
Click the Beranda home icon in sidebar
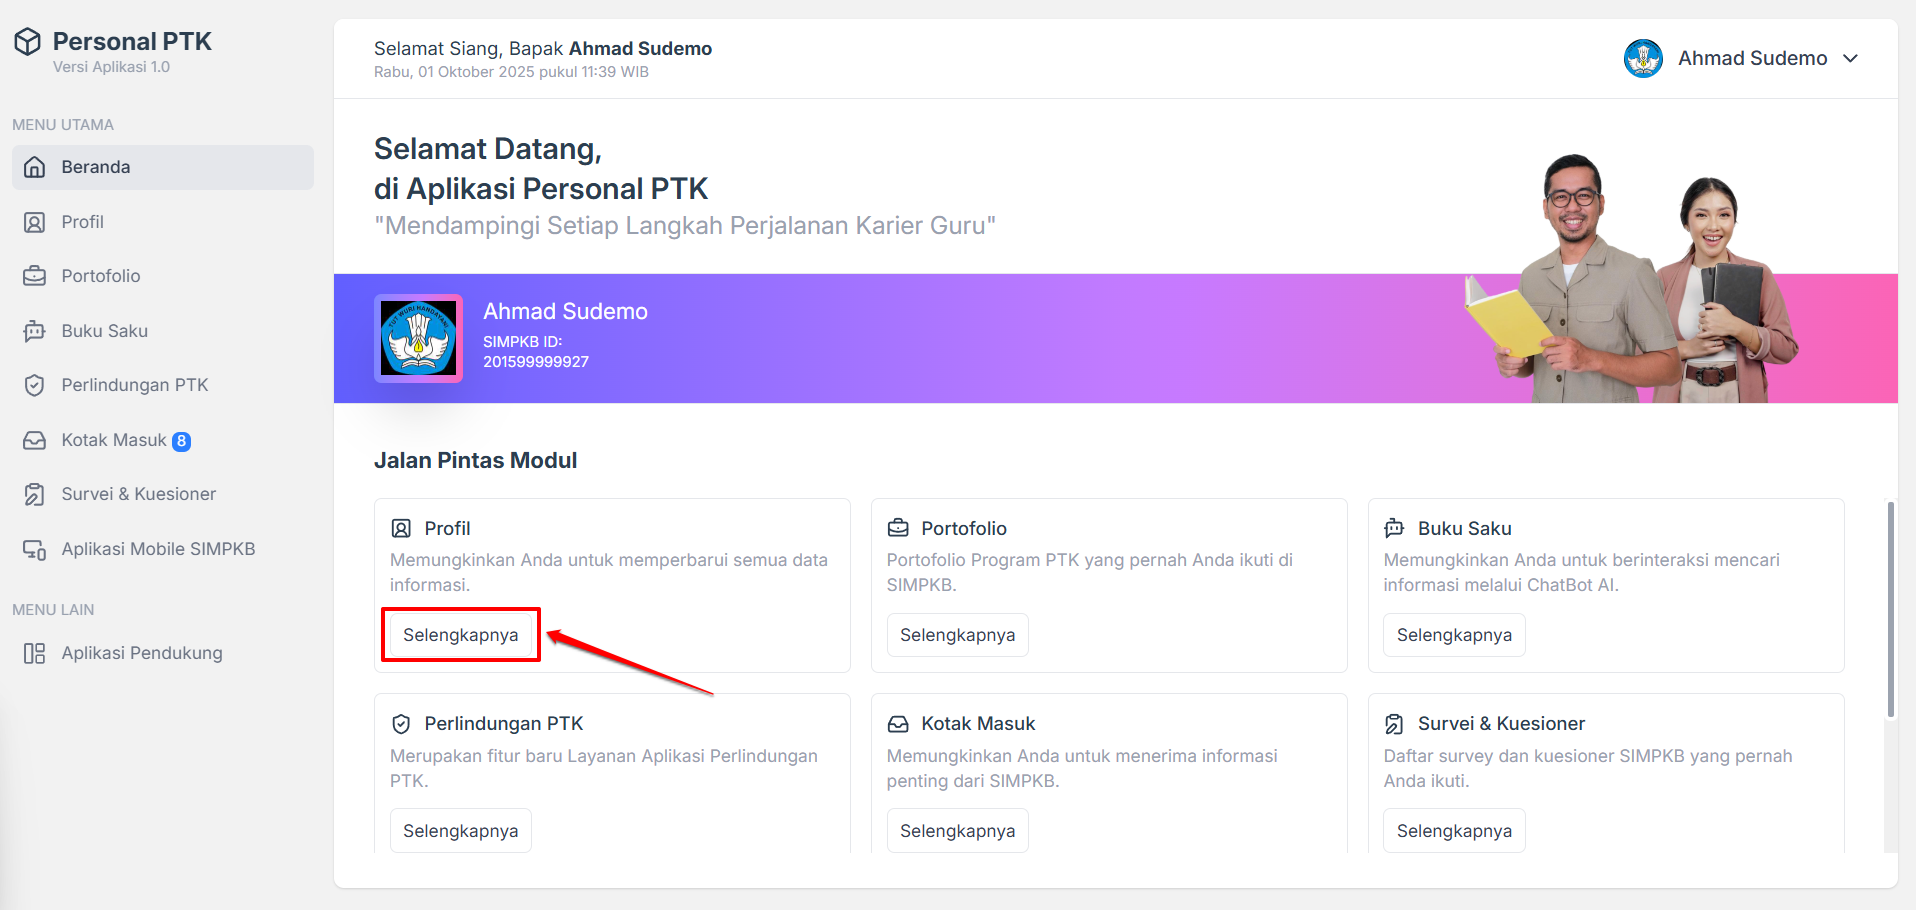[x=35, y=167]
